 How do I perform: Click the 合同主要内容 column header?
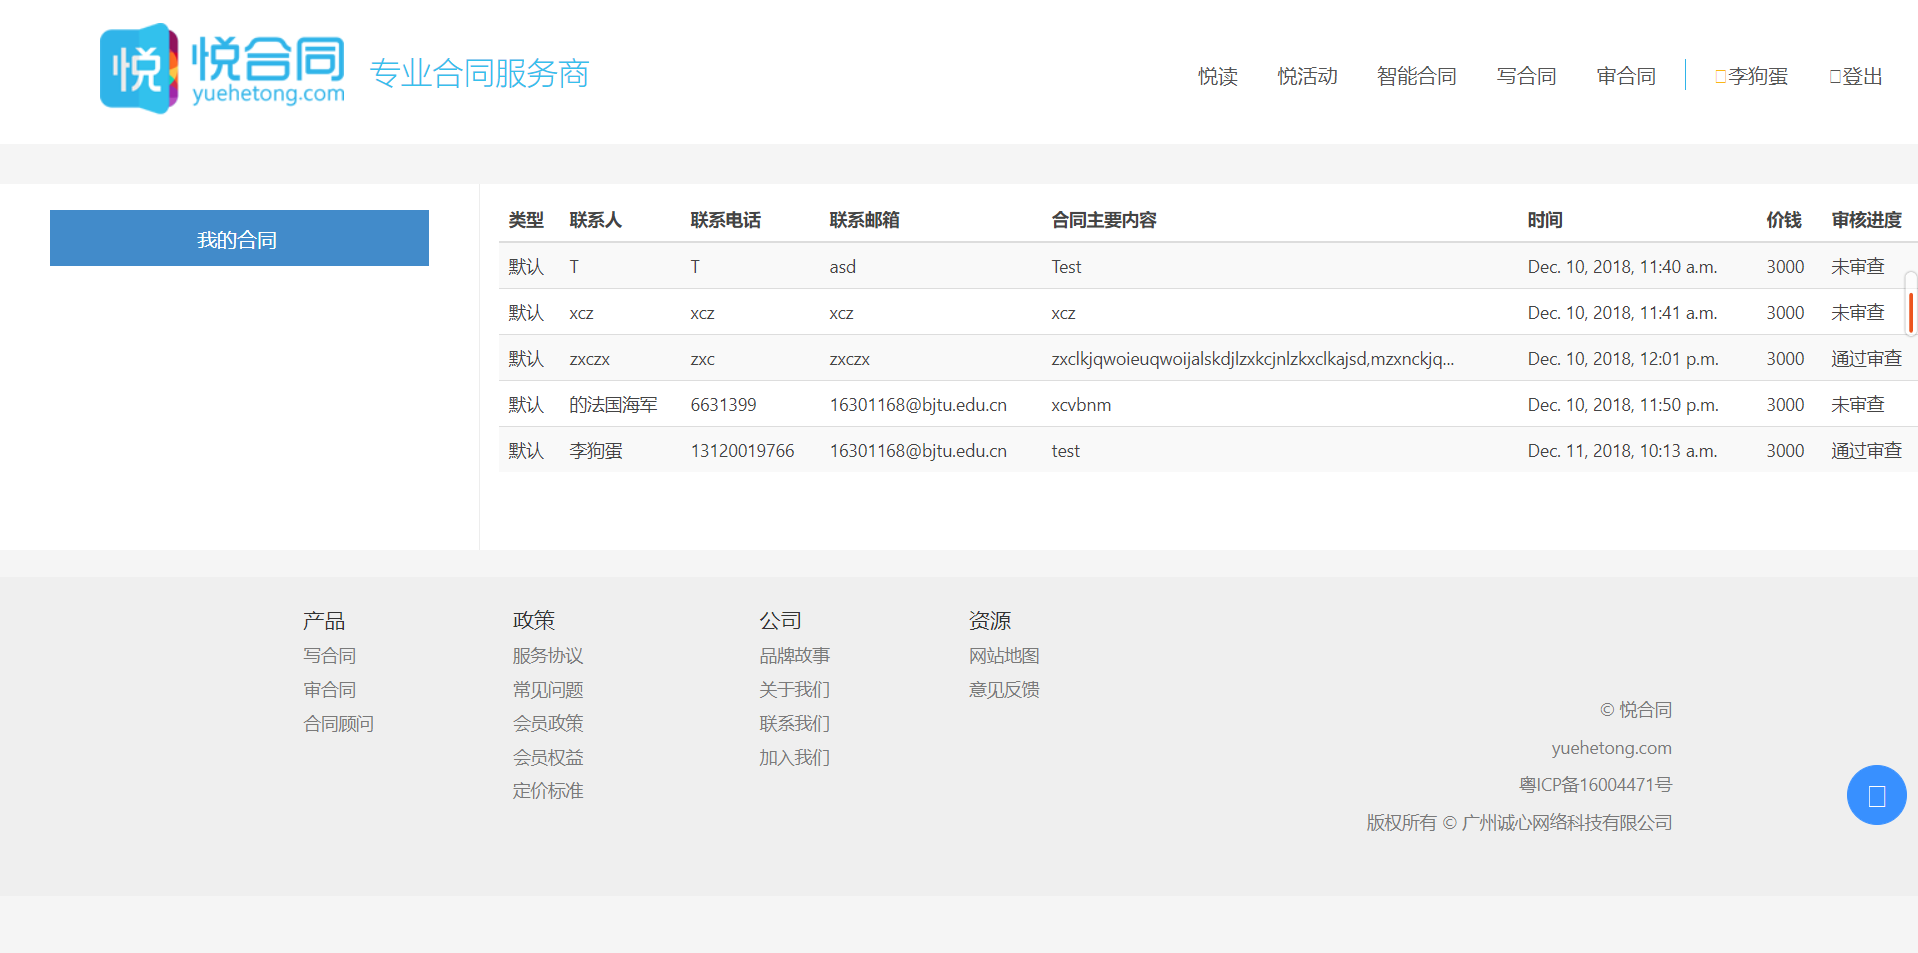click(x=1103, y=220)
